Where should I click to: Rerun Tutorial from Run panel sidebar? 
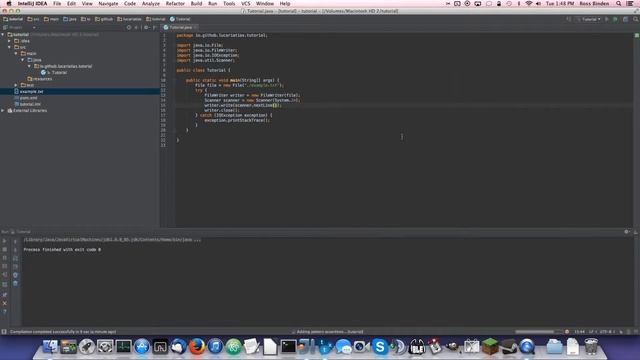point(5,241)
